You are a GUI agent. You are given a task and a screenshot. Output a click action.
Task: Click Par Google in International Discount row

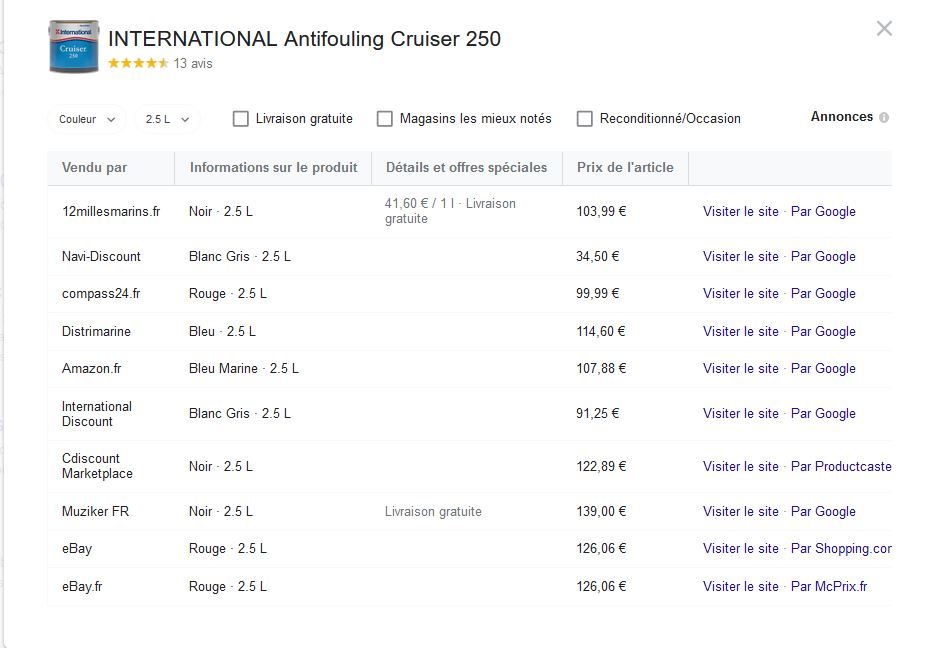823,413
